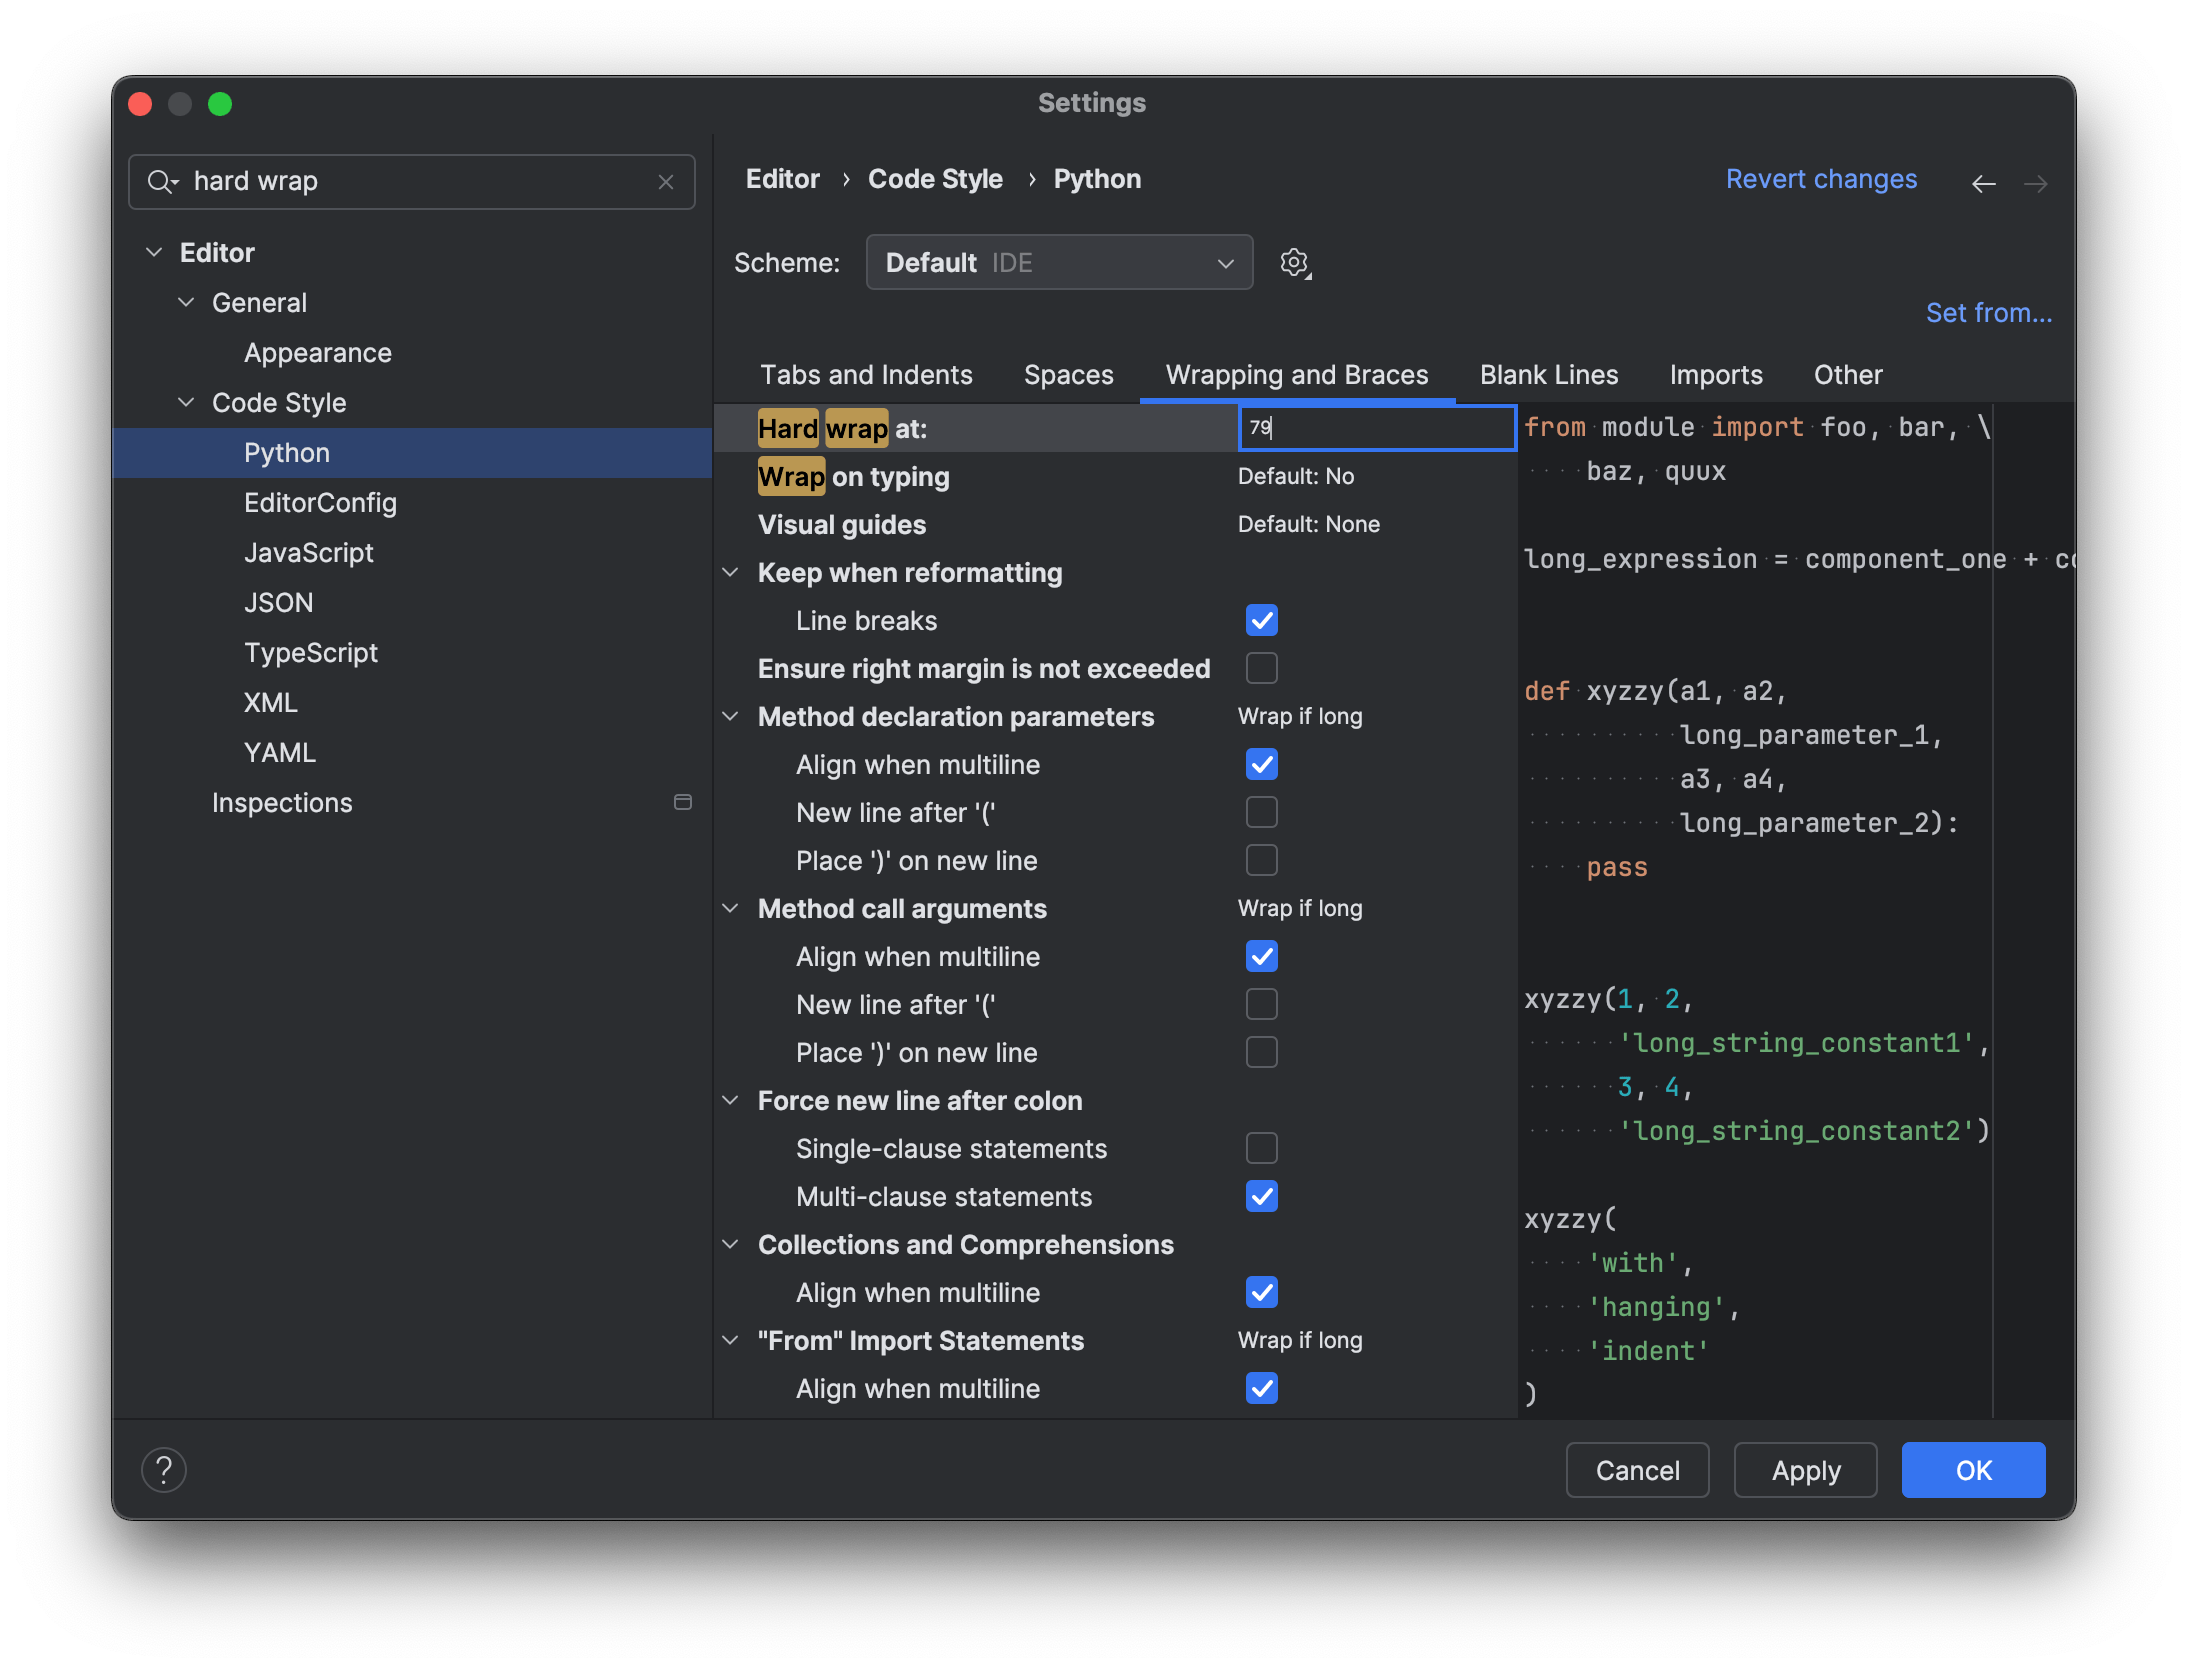
Task: Click the green zoom window button
Action: click(x=220, y=104)
